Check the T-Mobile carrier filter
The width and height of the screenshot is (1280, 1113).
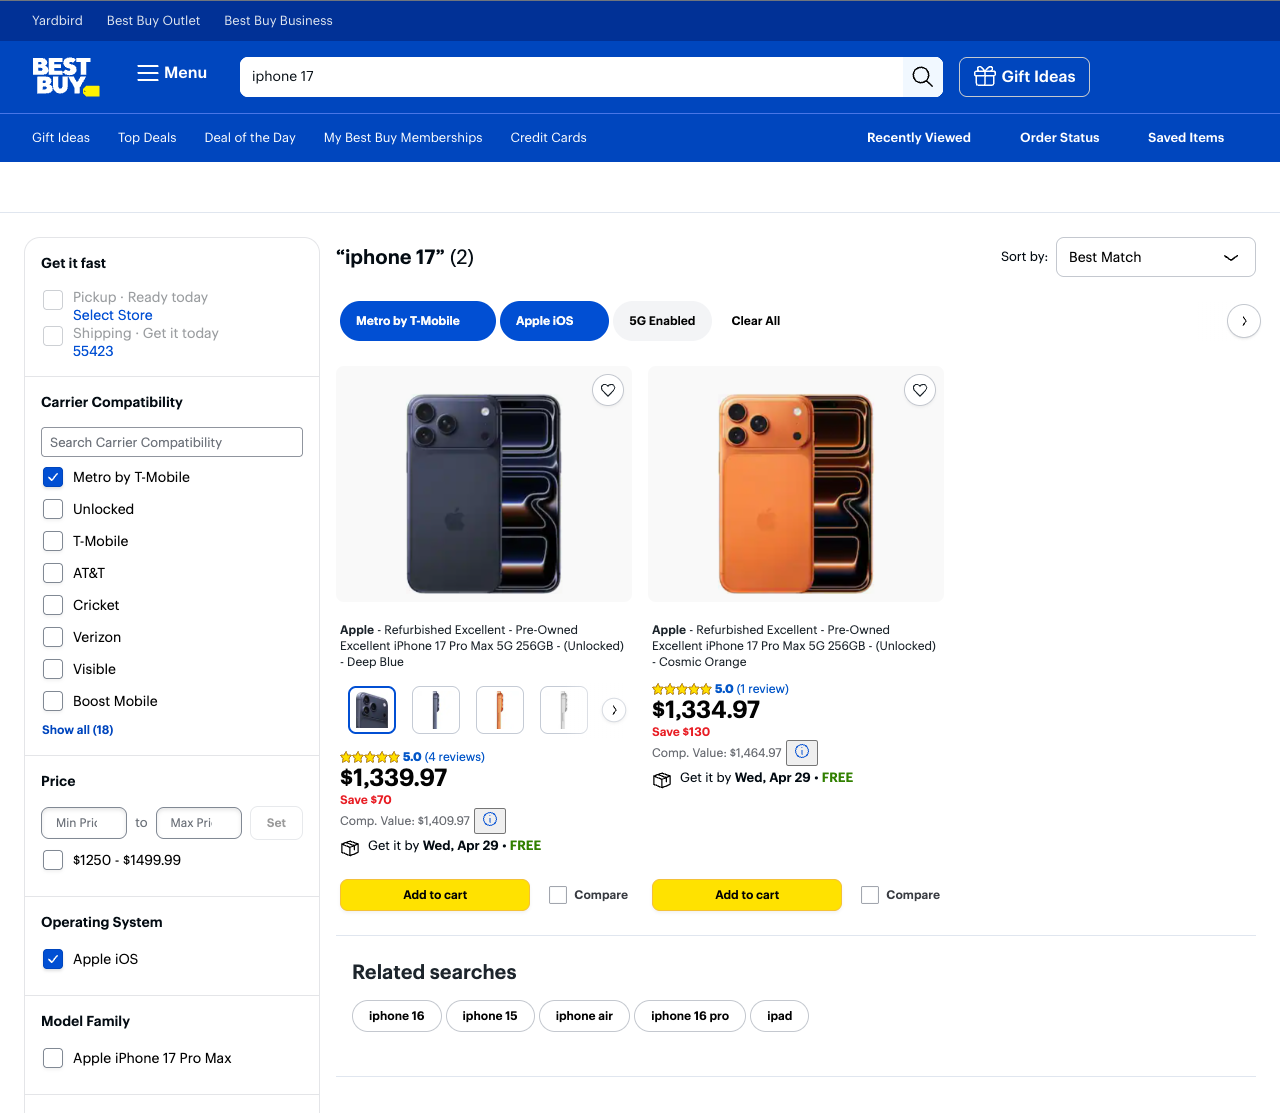[53, 541]
